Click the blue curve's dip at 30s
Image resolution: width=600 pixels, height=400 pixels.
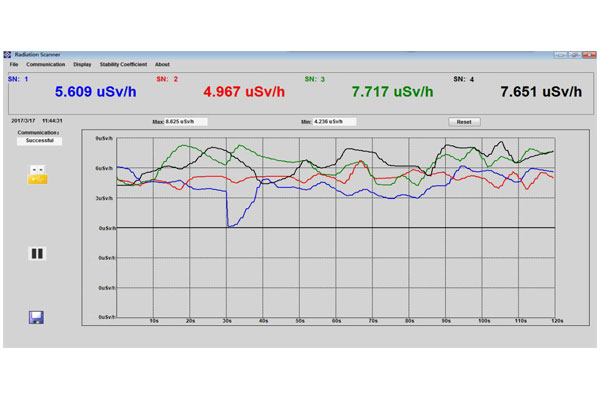[x=230, y=226]
